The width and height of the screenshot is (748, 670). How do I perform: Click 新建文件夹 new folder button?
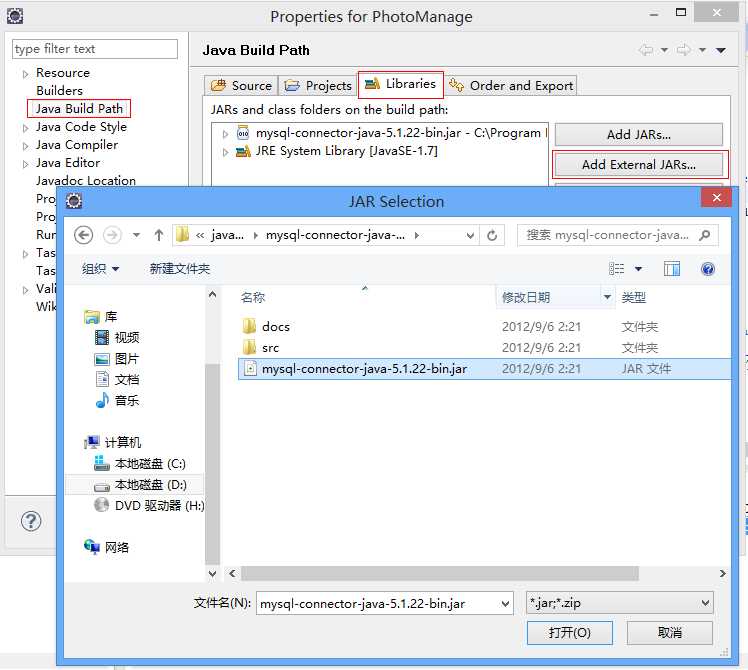click(180, 269)
